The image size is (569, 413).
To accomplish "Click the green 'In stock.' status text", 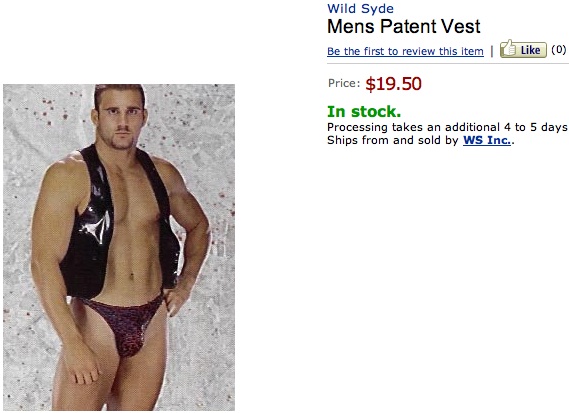I will pos(364,112).
